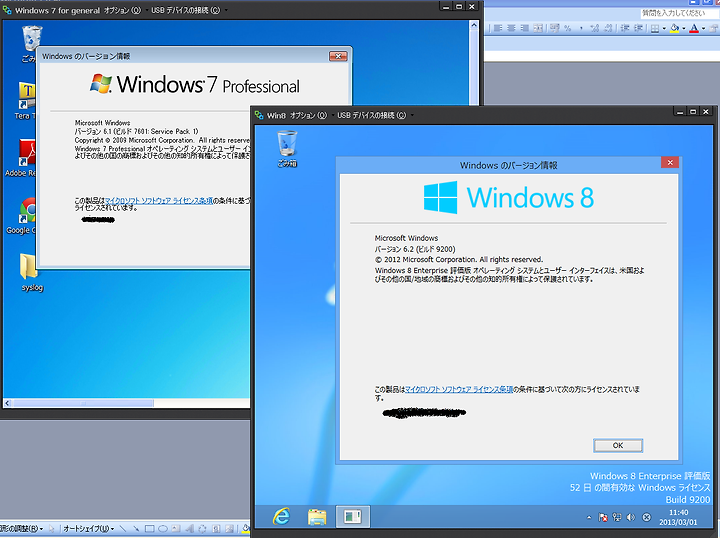Insert diagram from drawing toolbar
The height and width of the screenshot is (538, 720).
pos(202,529)
